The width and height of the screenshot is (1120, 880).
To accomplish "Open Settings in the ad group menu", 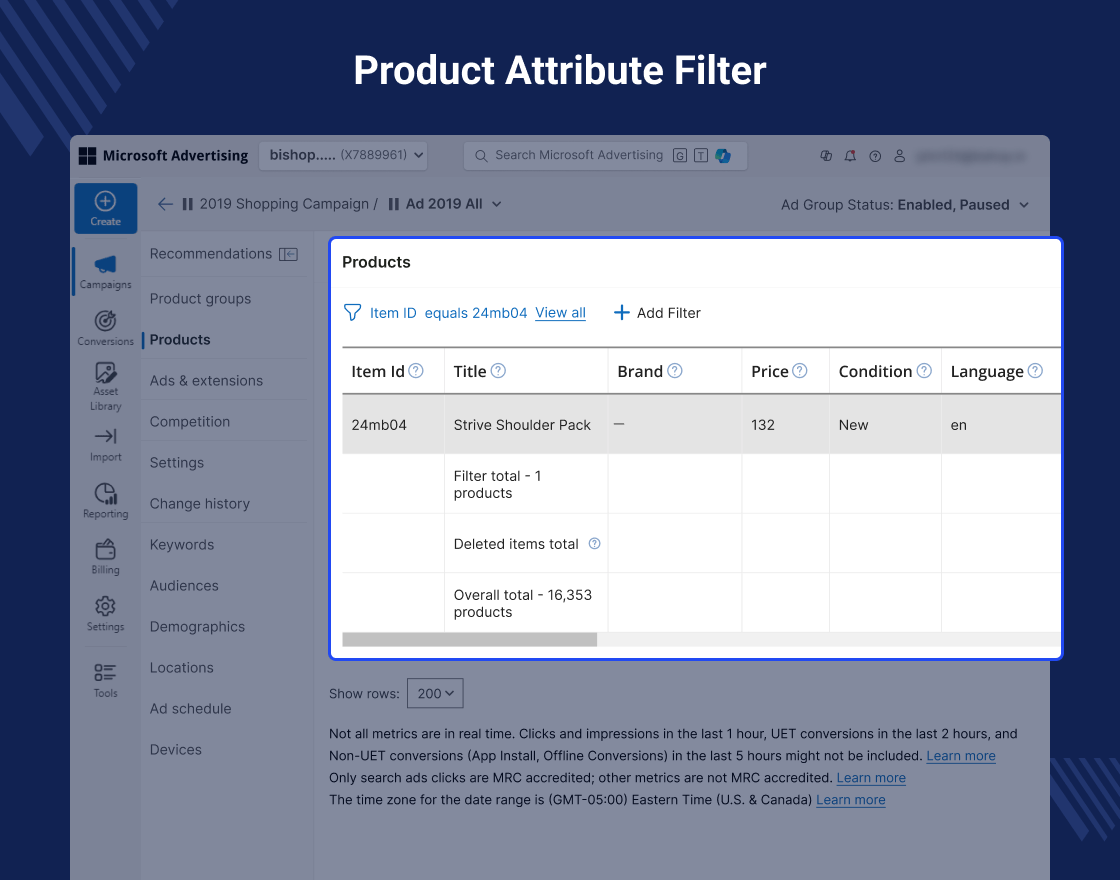I will (176, 463).
